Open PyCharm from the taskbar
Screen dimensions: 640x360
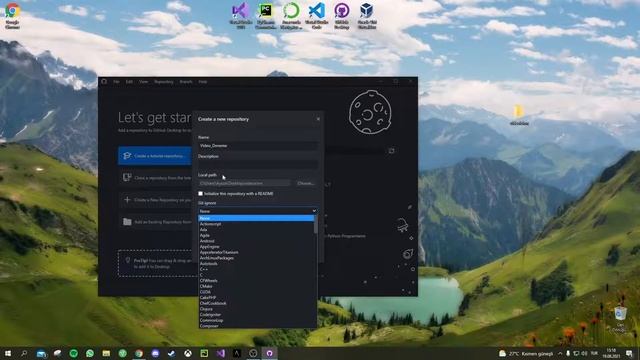[x=204, y=353]
